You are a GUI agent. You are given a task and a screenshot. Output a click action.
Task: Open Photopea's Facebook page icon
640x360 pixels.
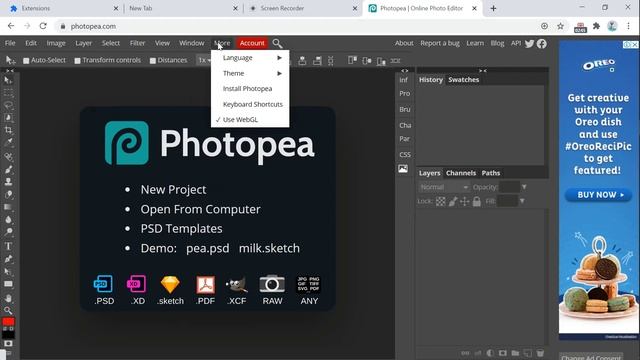pos(542,43)
